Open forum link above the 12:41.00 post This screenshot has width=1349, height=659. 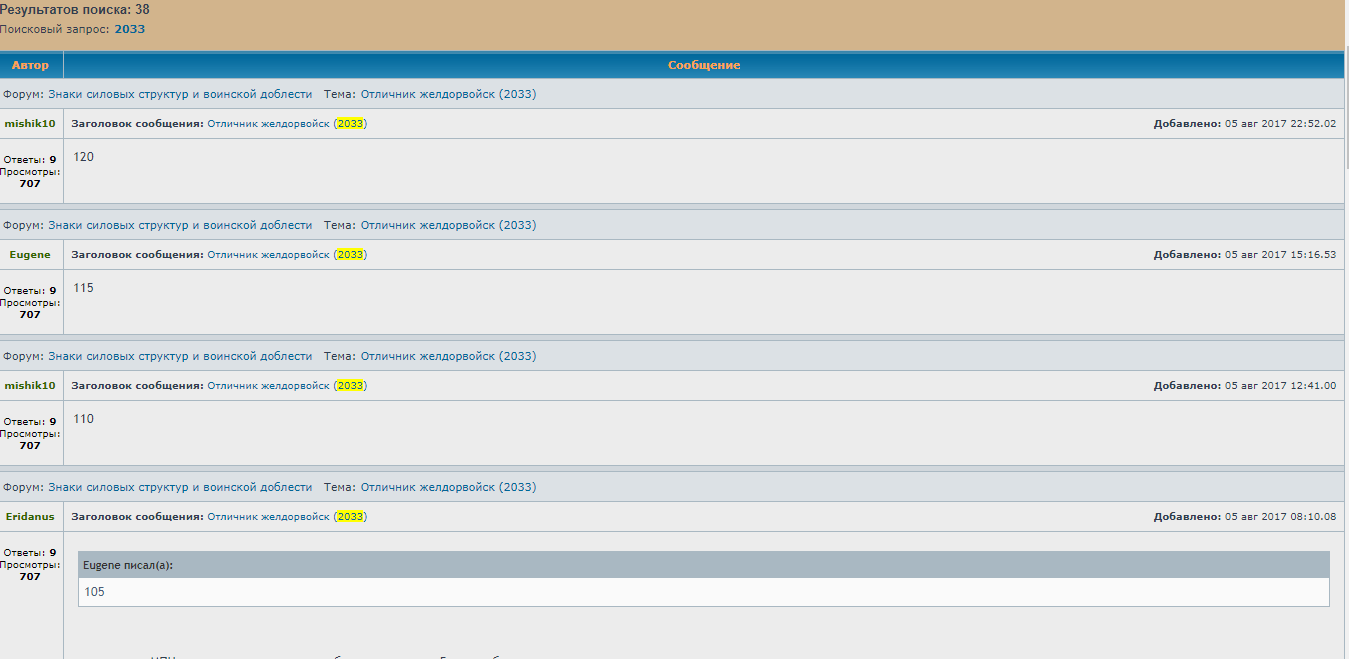point(180,356)
